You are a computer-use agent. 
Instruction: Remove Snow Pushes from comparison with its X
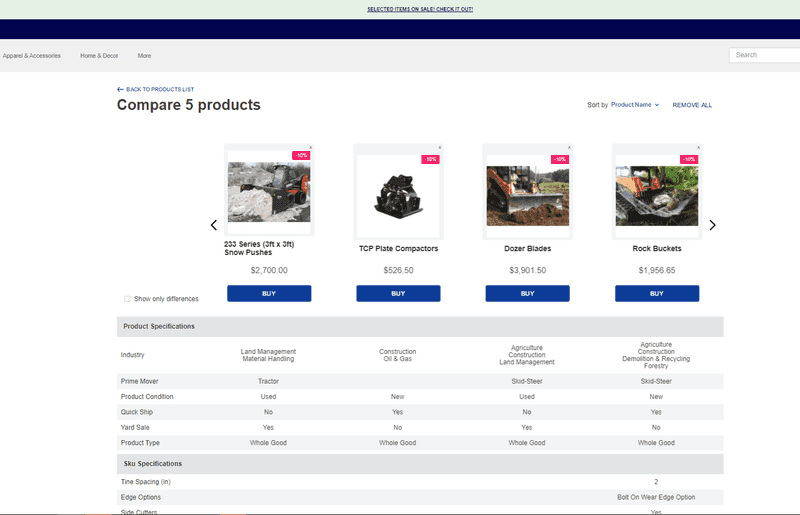coord(311,147)
